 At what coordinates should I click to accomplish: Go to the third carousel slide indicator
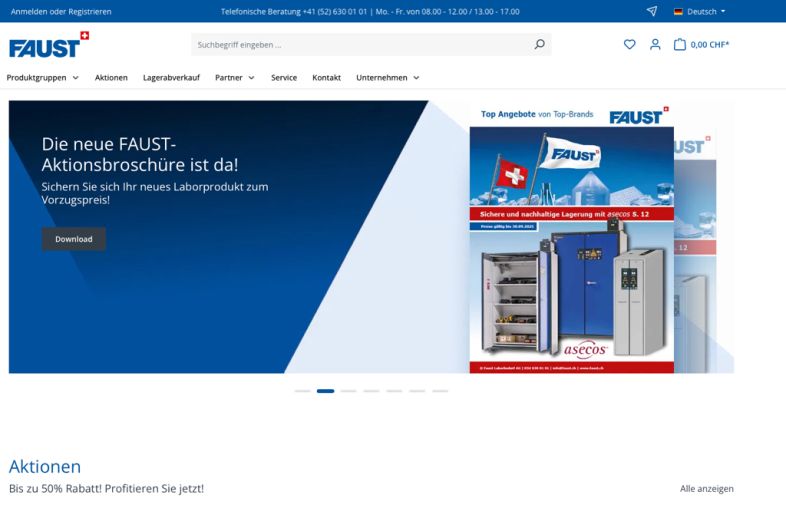[348, 391]
